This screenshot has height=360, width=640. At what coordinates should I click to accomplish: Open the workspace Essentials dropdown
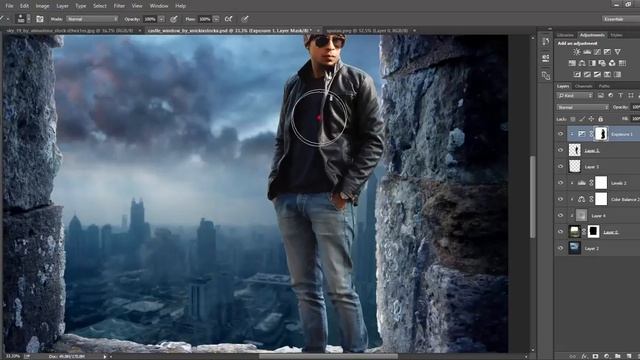pos(621,19)
